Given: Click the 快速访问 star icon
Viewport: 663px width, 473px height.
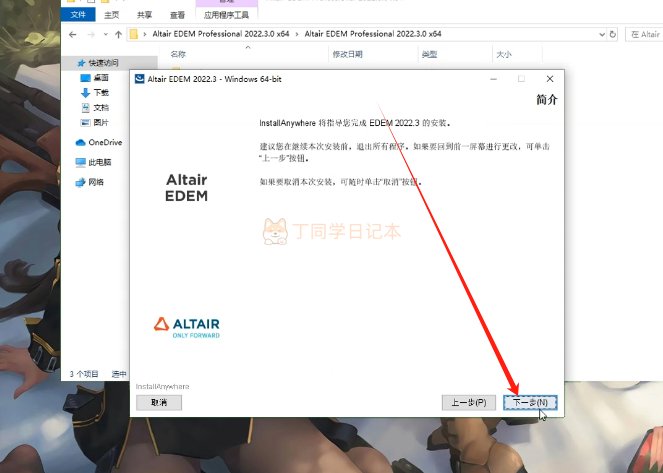Looking at the screenshot, I should click(81, 63).
